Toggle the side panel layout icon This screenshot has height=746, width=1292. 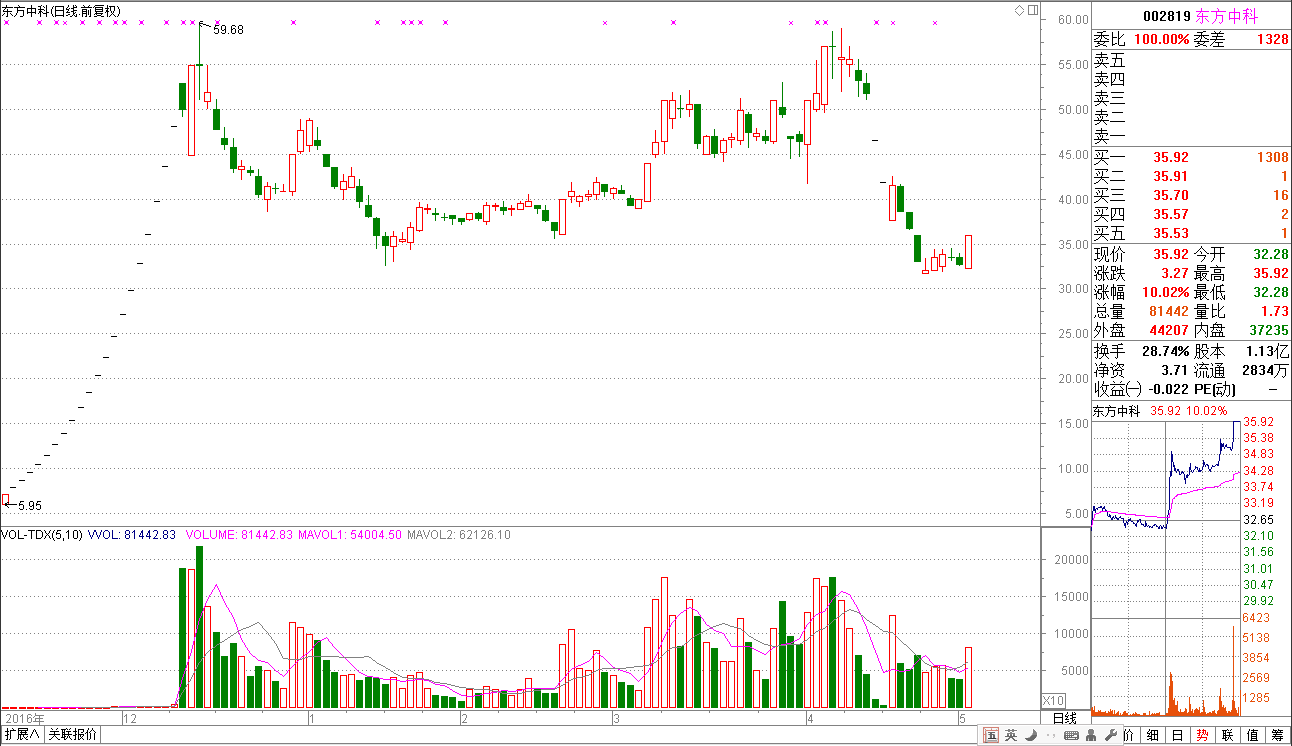1033,10
